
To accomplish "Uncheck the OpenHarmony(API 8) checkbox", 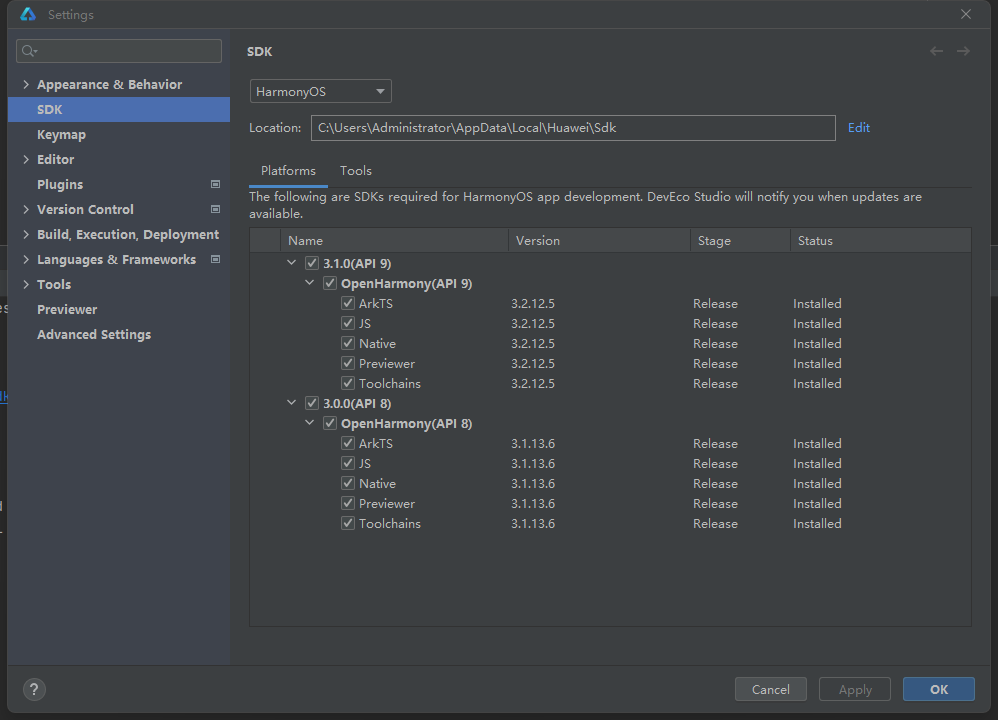I will tap(330, 423).
